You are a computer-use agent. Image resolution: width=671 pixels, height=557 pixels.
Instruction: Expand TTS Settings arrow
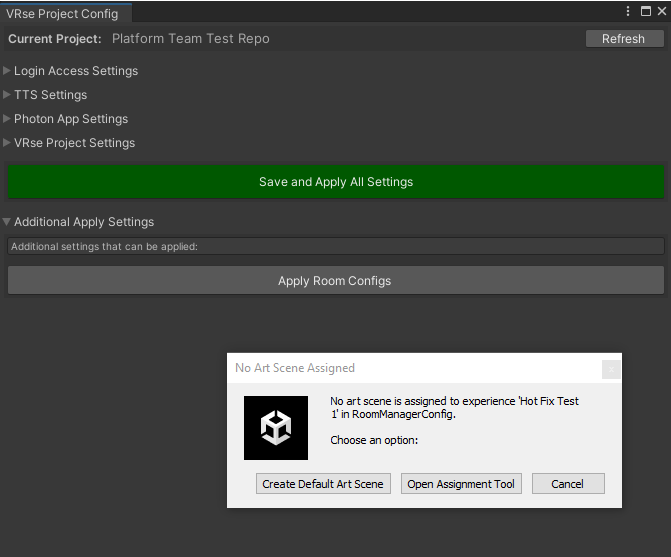tap(6, 95)
